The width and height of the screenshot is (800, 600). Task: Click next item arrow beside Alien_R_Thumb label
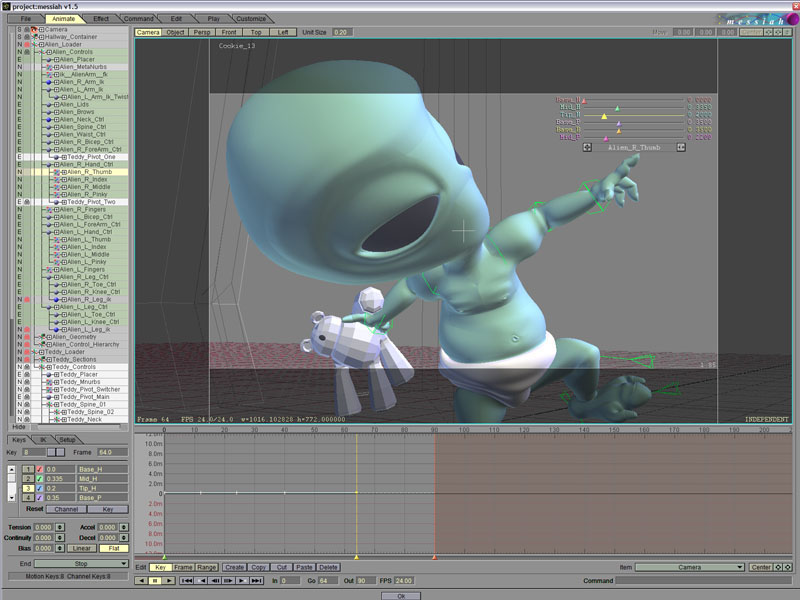(x=681, y=147)
